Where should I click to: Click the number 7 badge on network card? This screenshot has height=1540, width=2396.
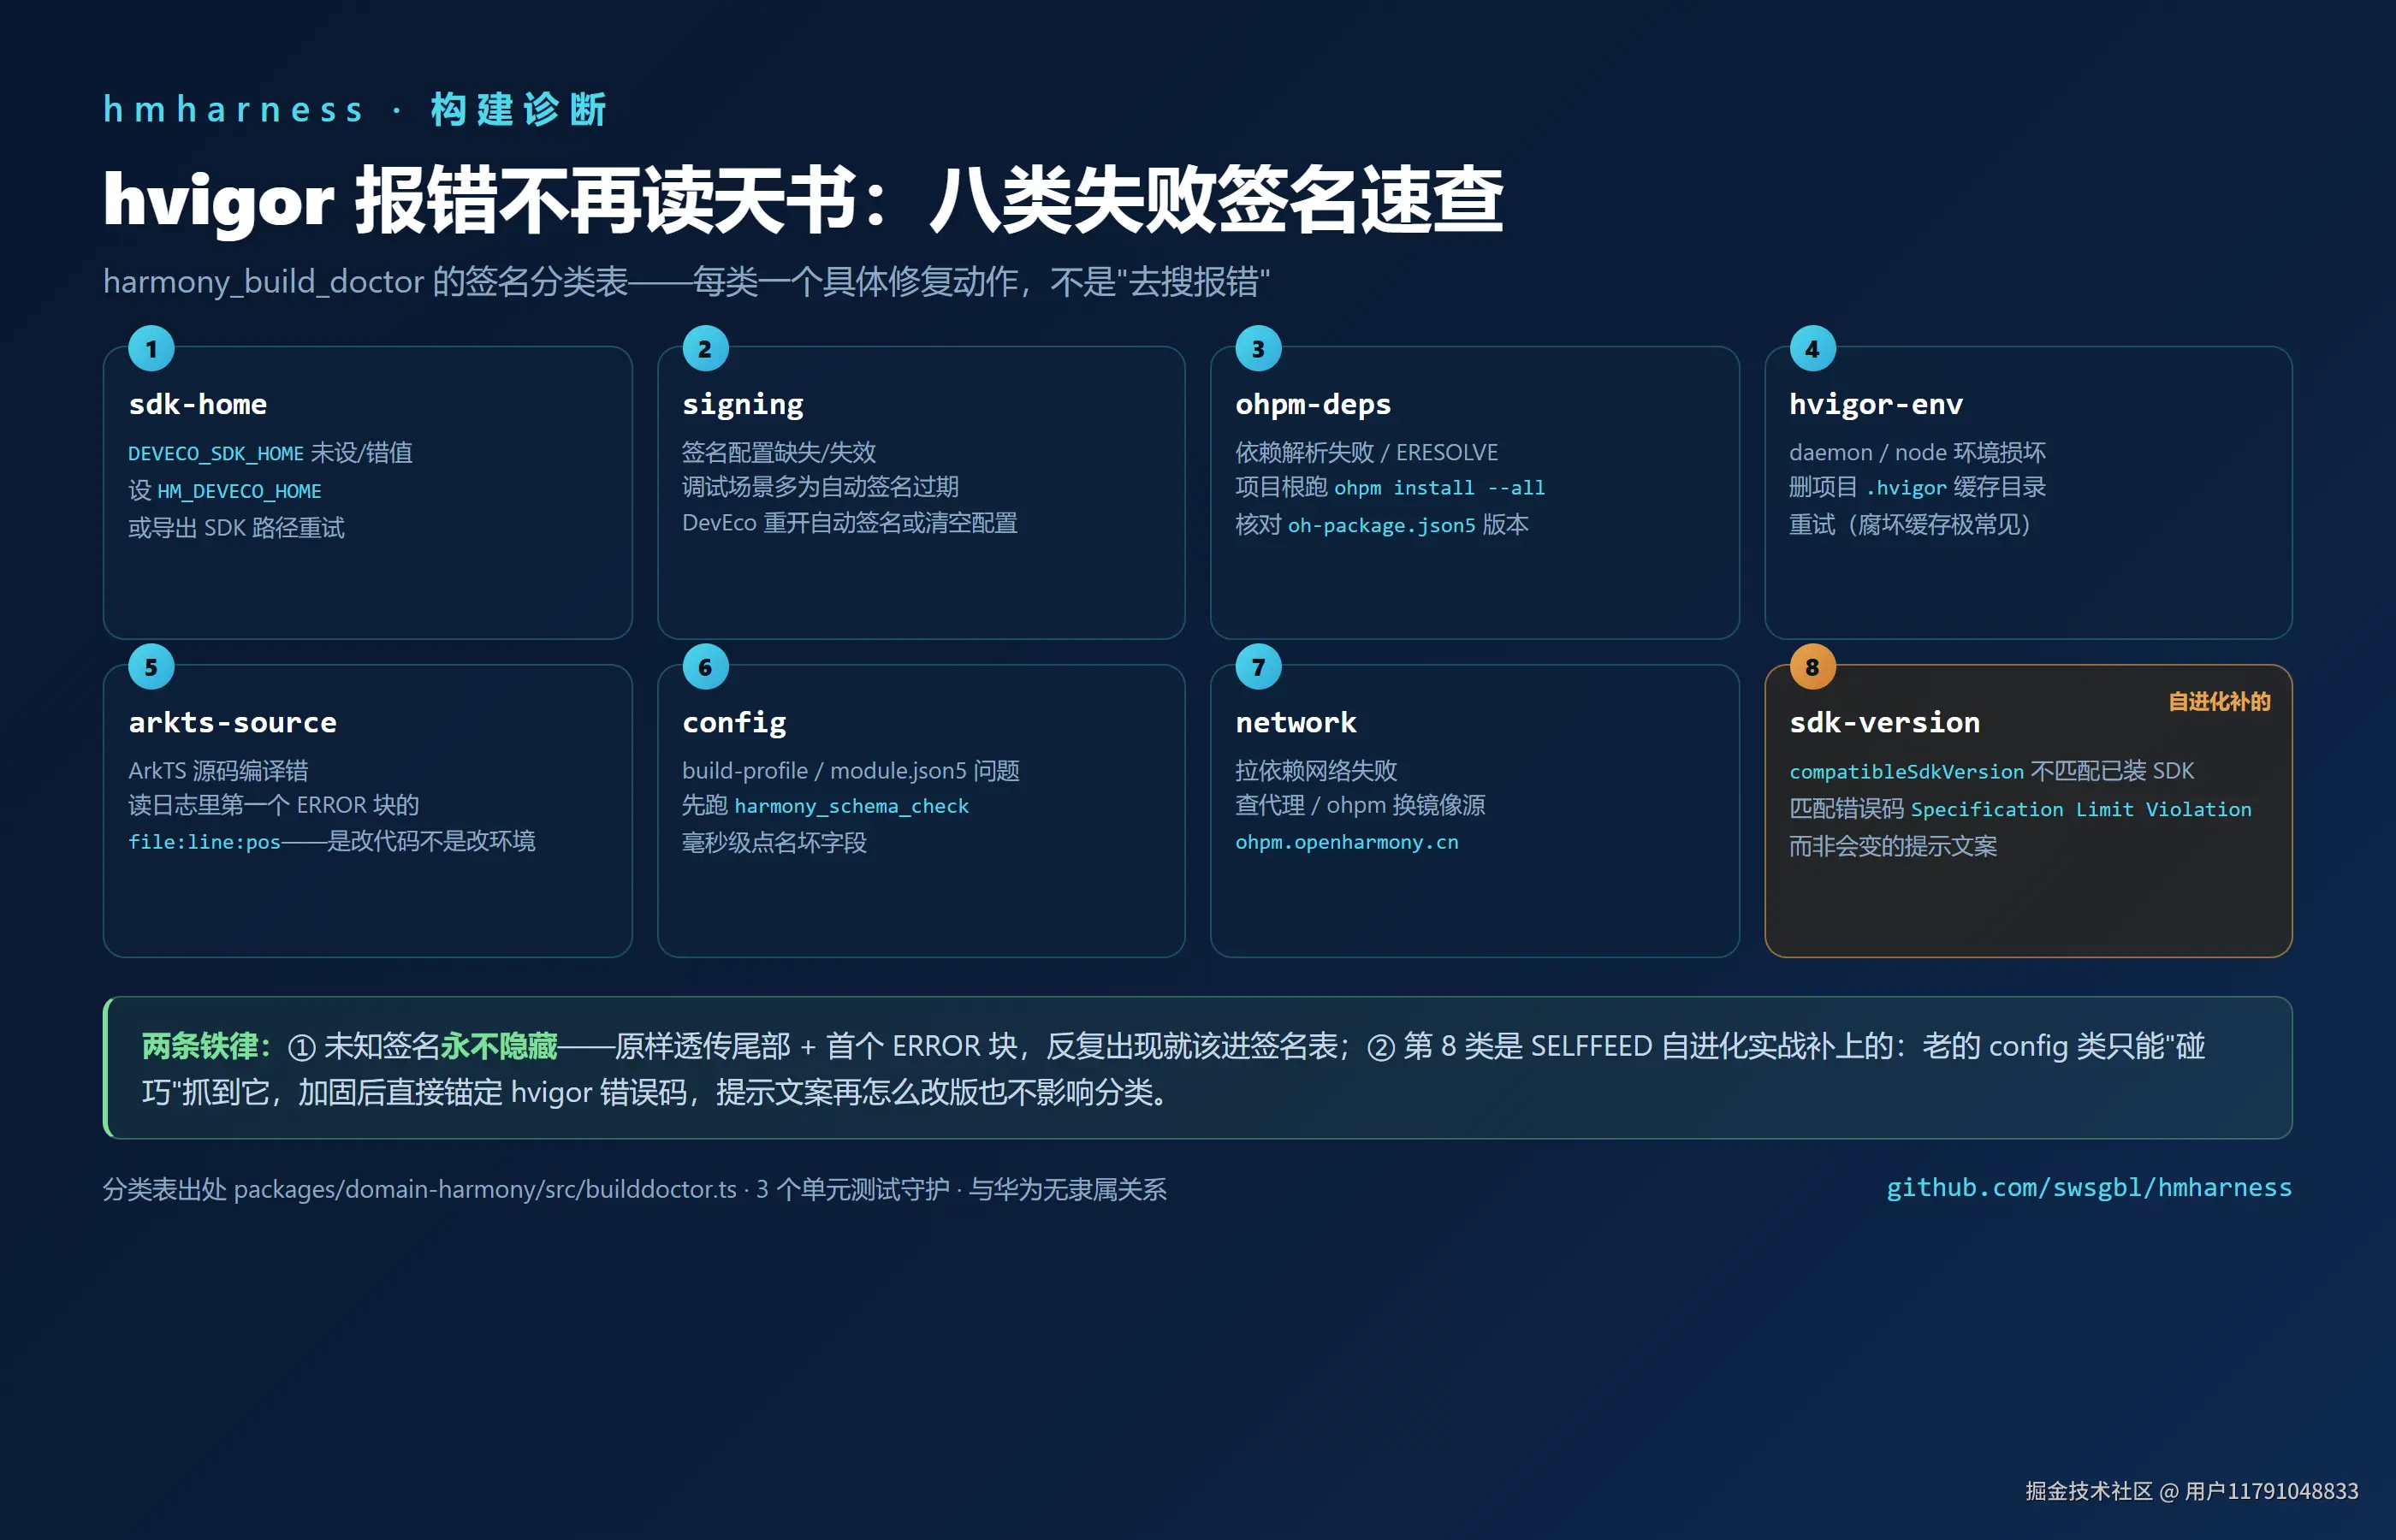pyautogui.click(x=1258, y=667)
